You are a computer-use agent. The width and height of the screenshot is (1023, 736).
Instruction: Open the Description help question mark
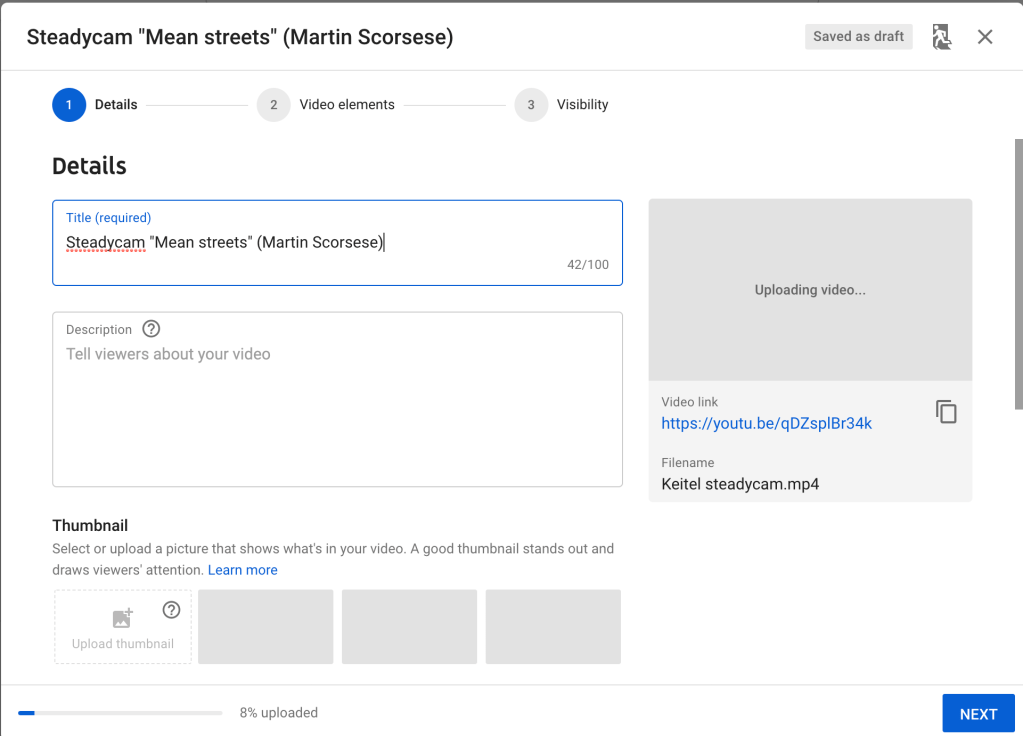tap(151, 329)
